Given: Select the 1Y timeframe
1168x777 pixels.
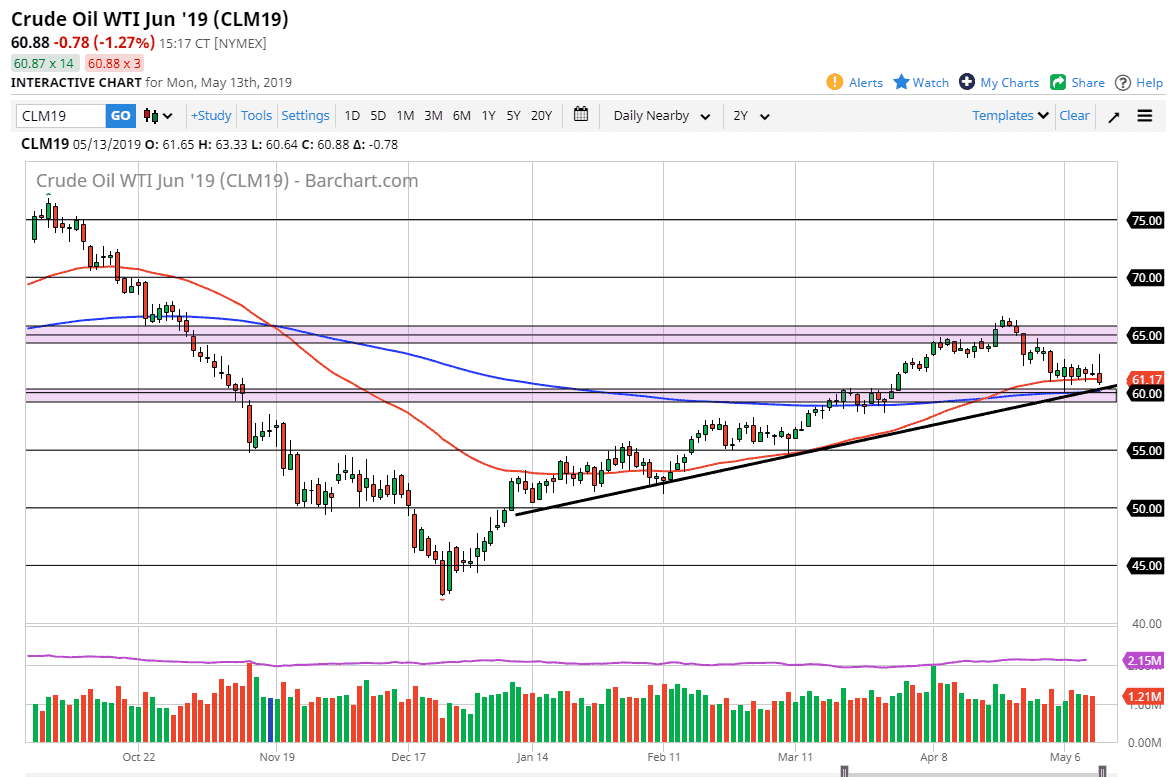Looking at the screenshot, I should click(488, 115).
